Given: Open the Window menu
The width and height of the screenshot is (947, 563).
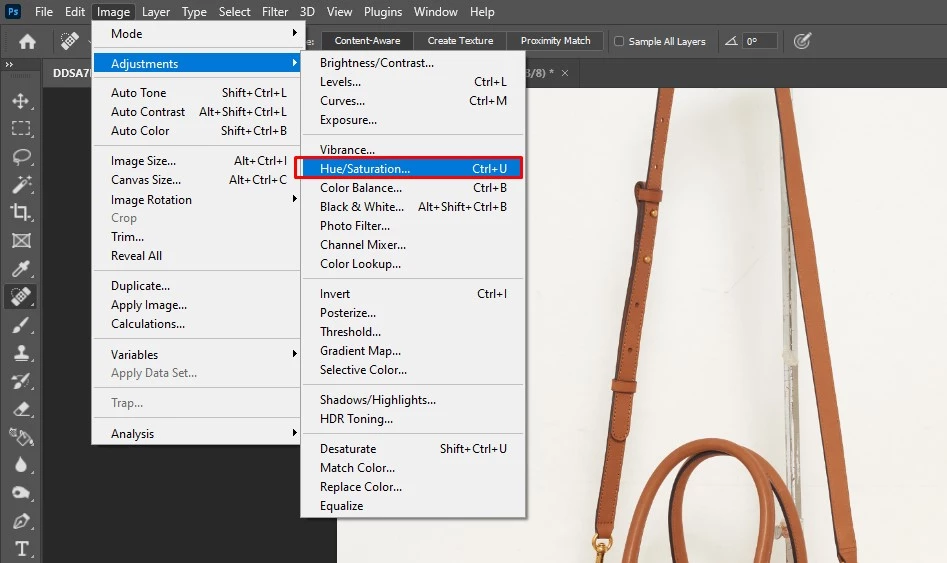Looking at the screenshot, I should (x=435, y=11).
